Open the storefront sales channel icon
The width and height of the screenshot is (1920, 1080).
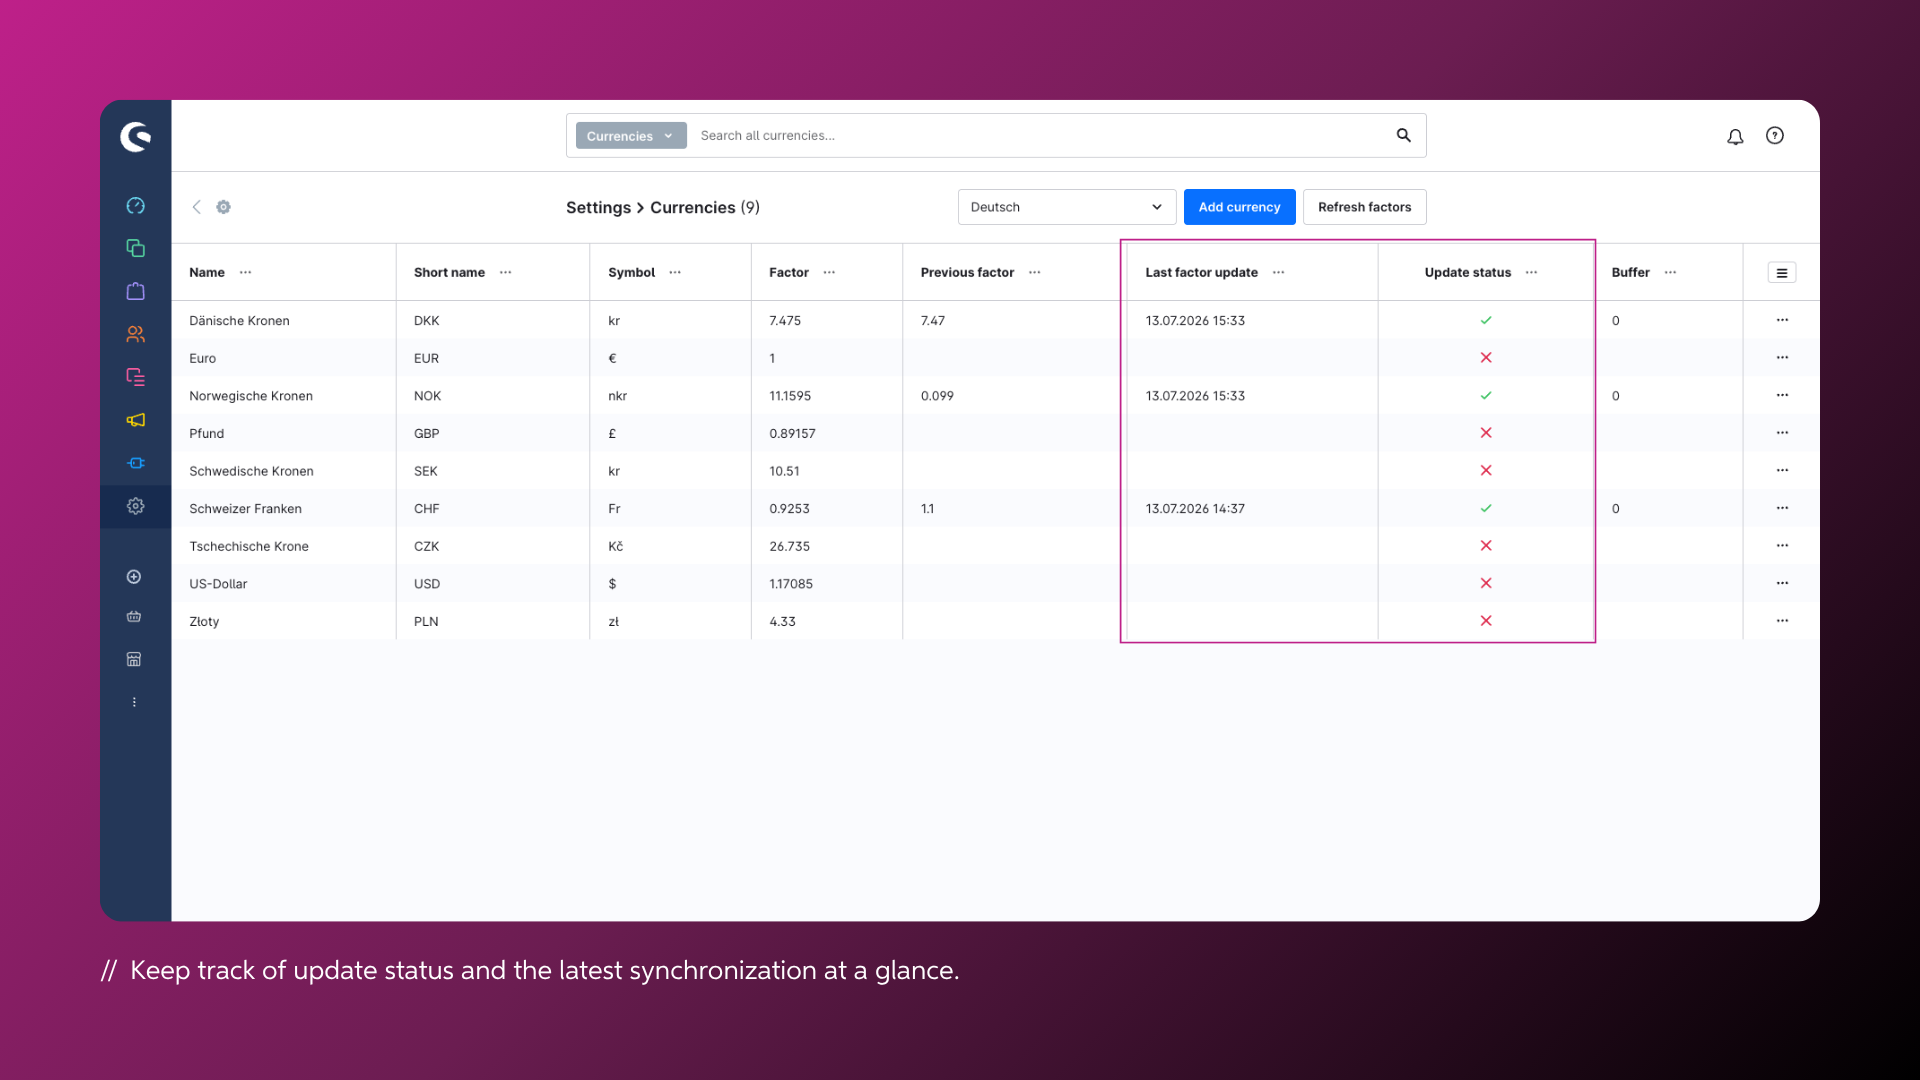pyautogui.click(x=134, y=659)
